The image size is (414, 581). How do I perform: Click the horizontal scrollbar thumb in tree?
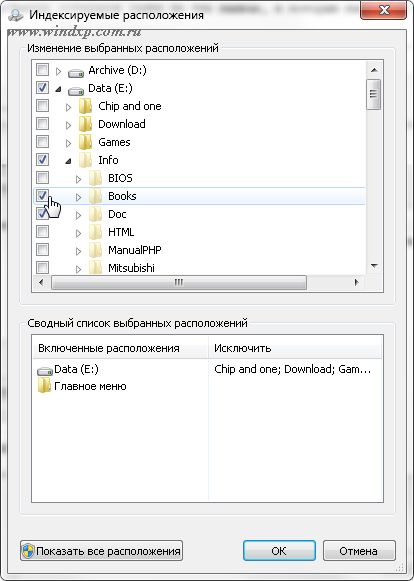(x=179, y=283)
